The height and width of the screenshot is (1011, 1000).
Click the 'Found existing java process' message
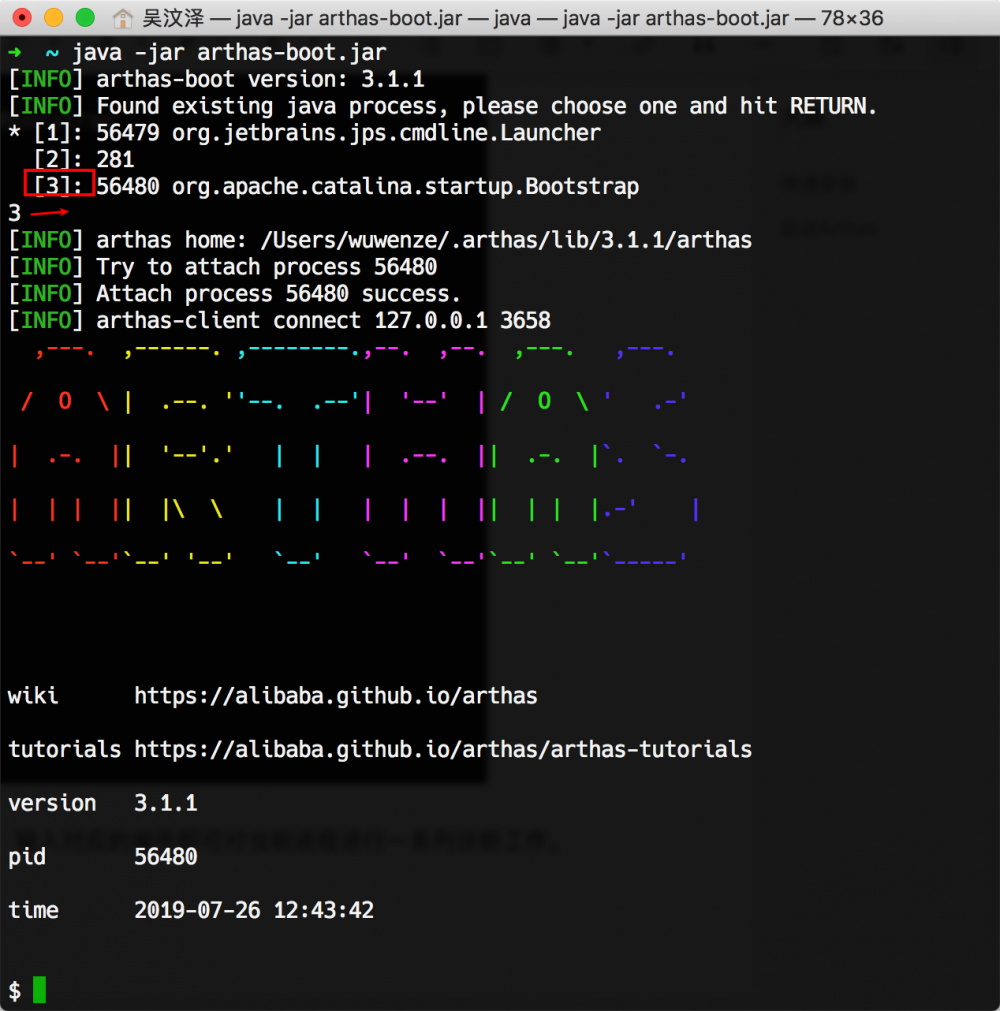point(443,106)
